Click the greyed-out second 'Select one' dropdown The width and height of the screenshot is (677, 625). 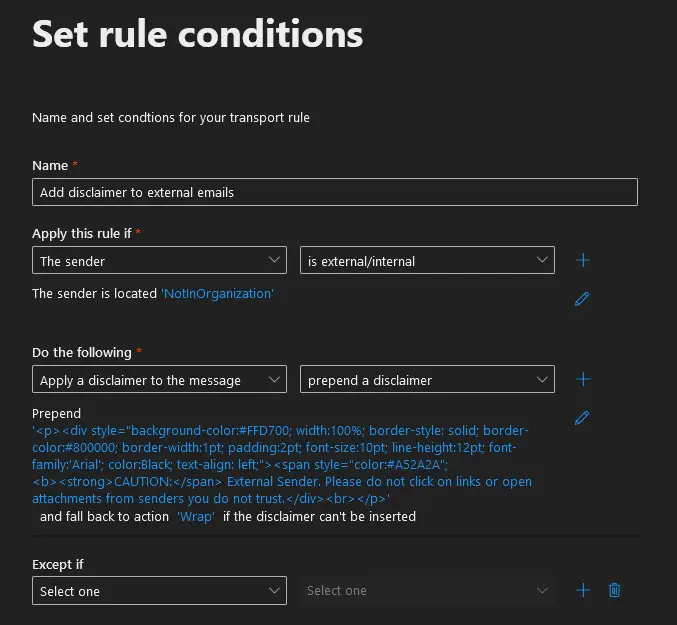point(427,591)
